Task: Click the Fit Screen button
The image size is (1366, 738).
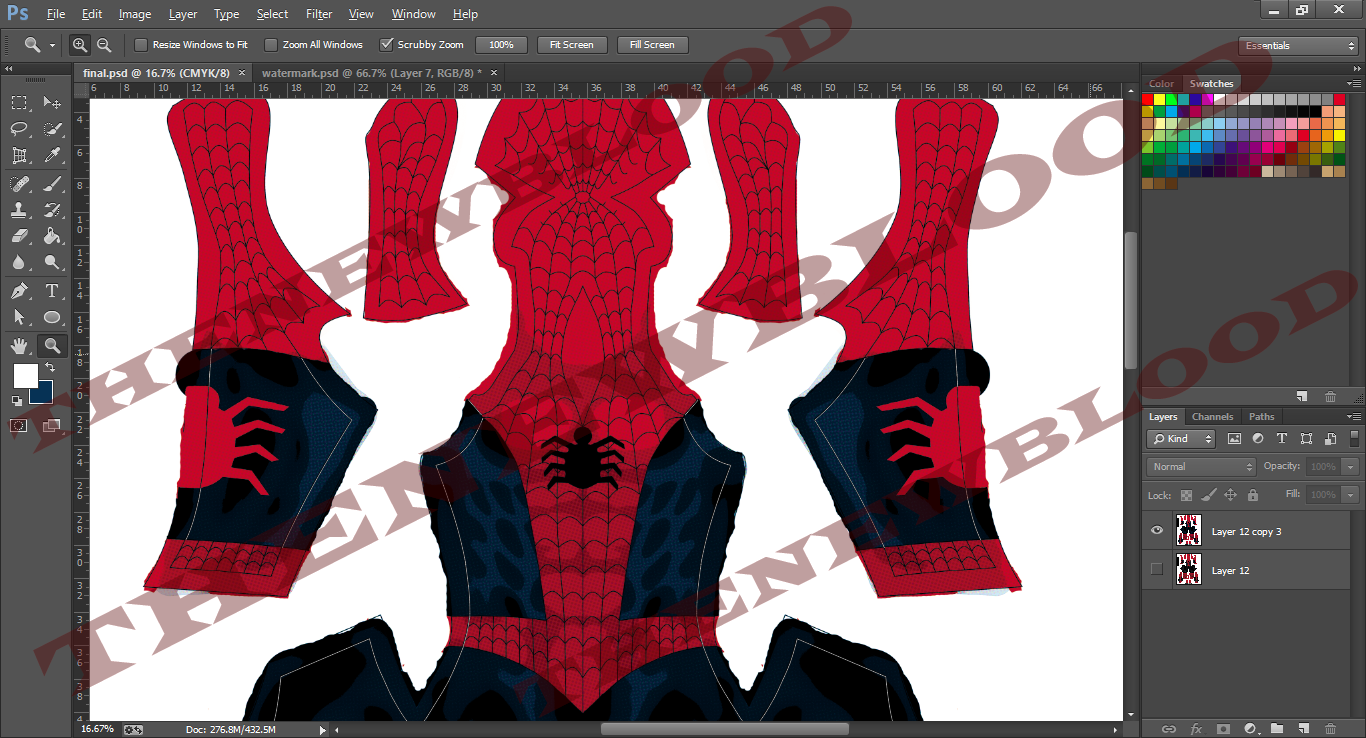Action: click(572, 45)
